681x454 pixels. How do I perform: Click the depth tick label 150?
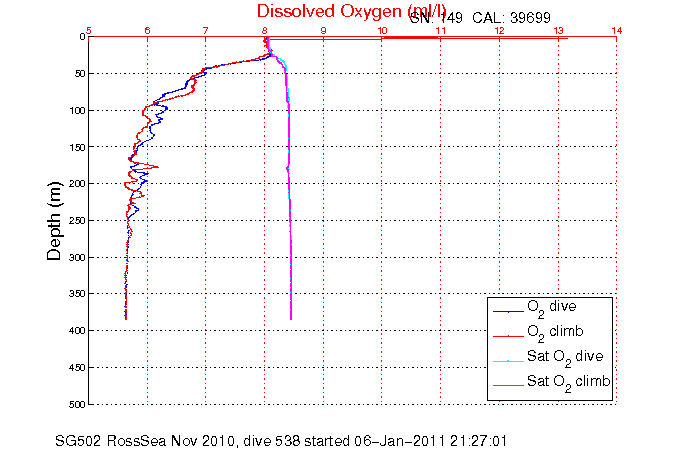(77, 147)
